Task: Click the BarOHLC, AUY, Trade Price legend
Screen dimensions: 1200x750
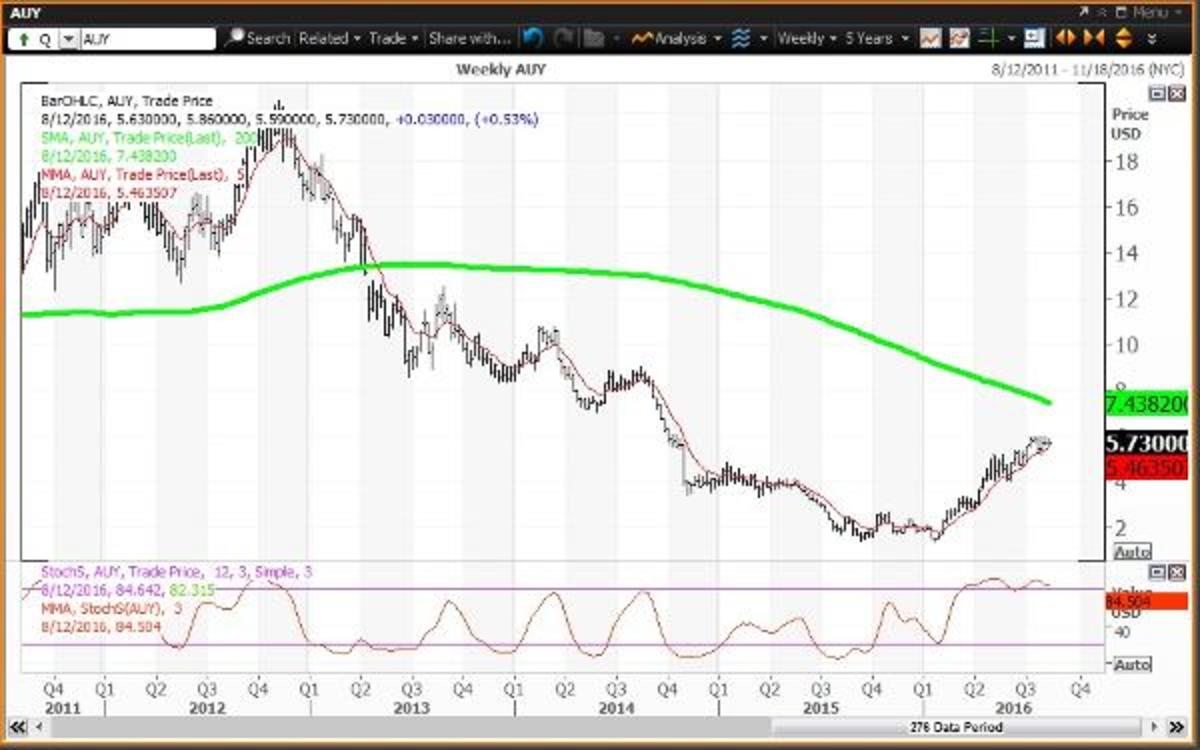Action: pos(126,102)
